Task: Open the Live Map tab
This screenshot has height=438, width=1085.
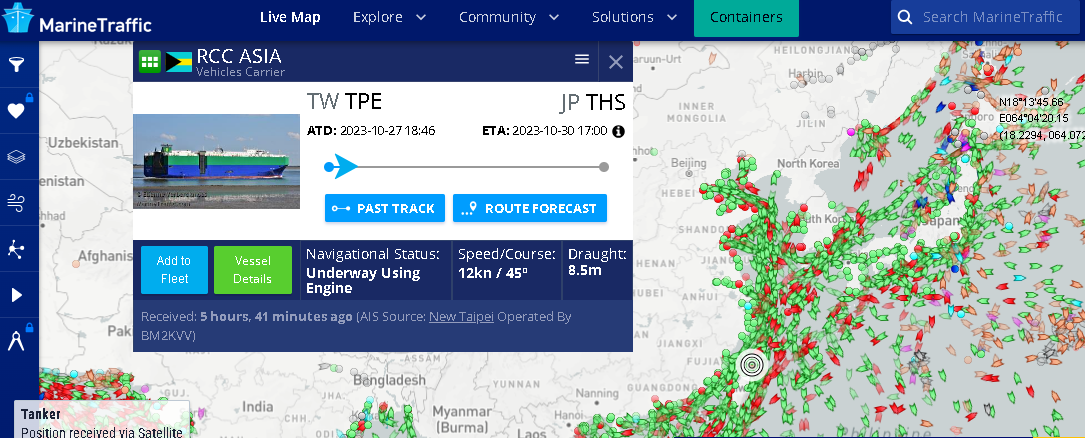Action: pyautogui.click(x=290, y=17)
